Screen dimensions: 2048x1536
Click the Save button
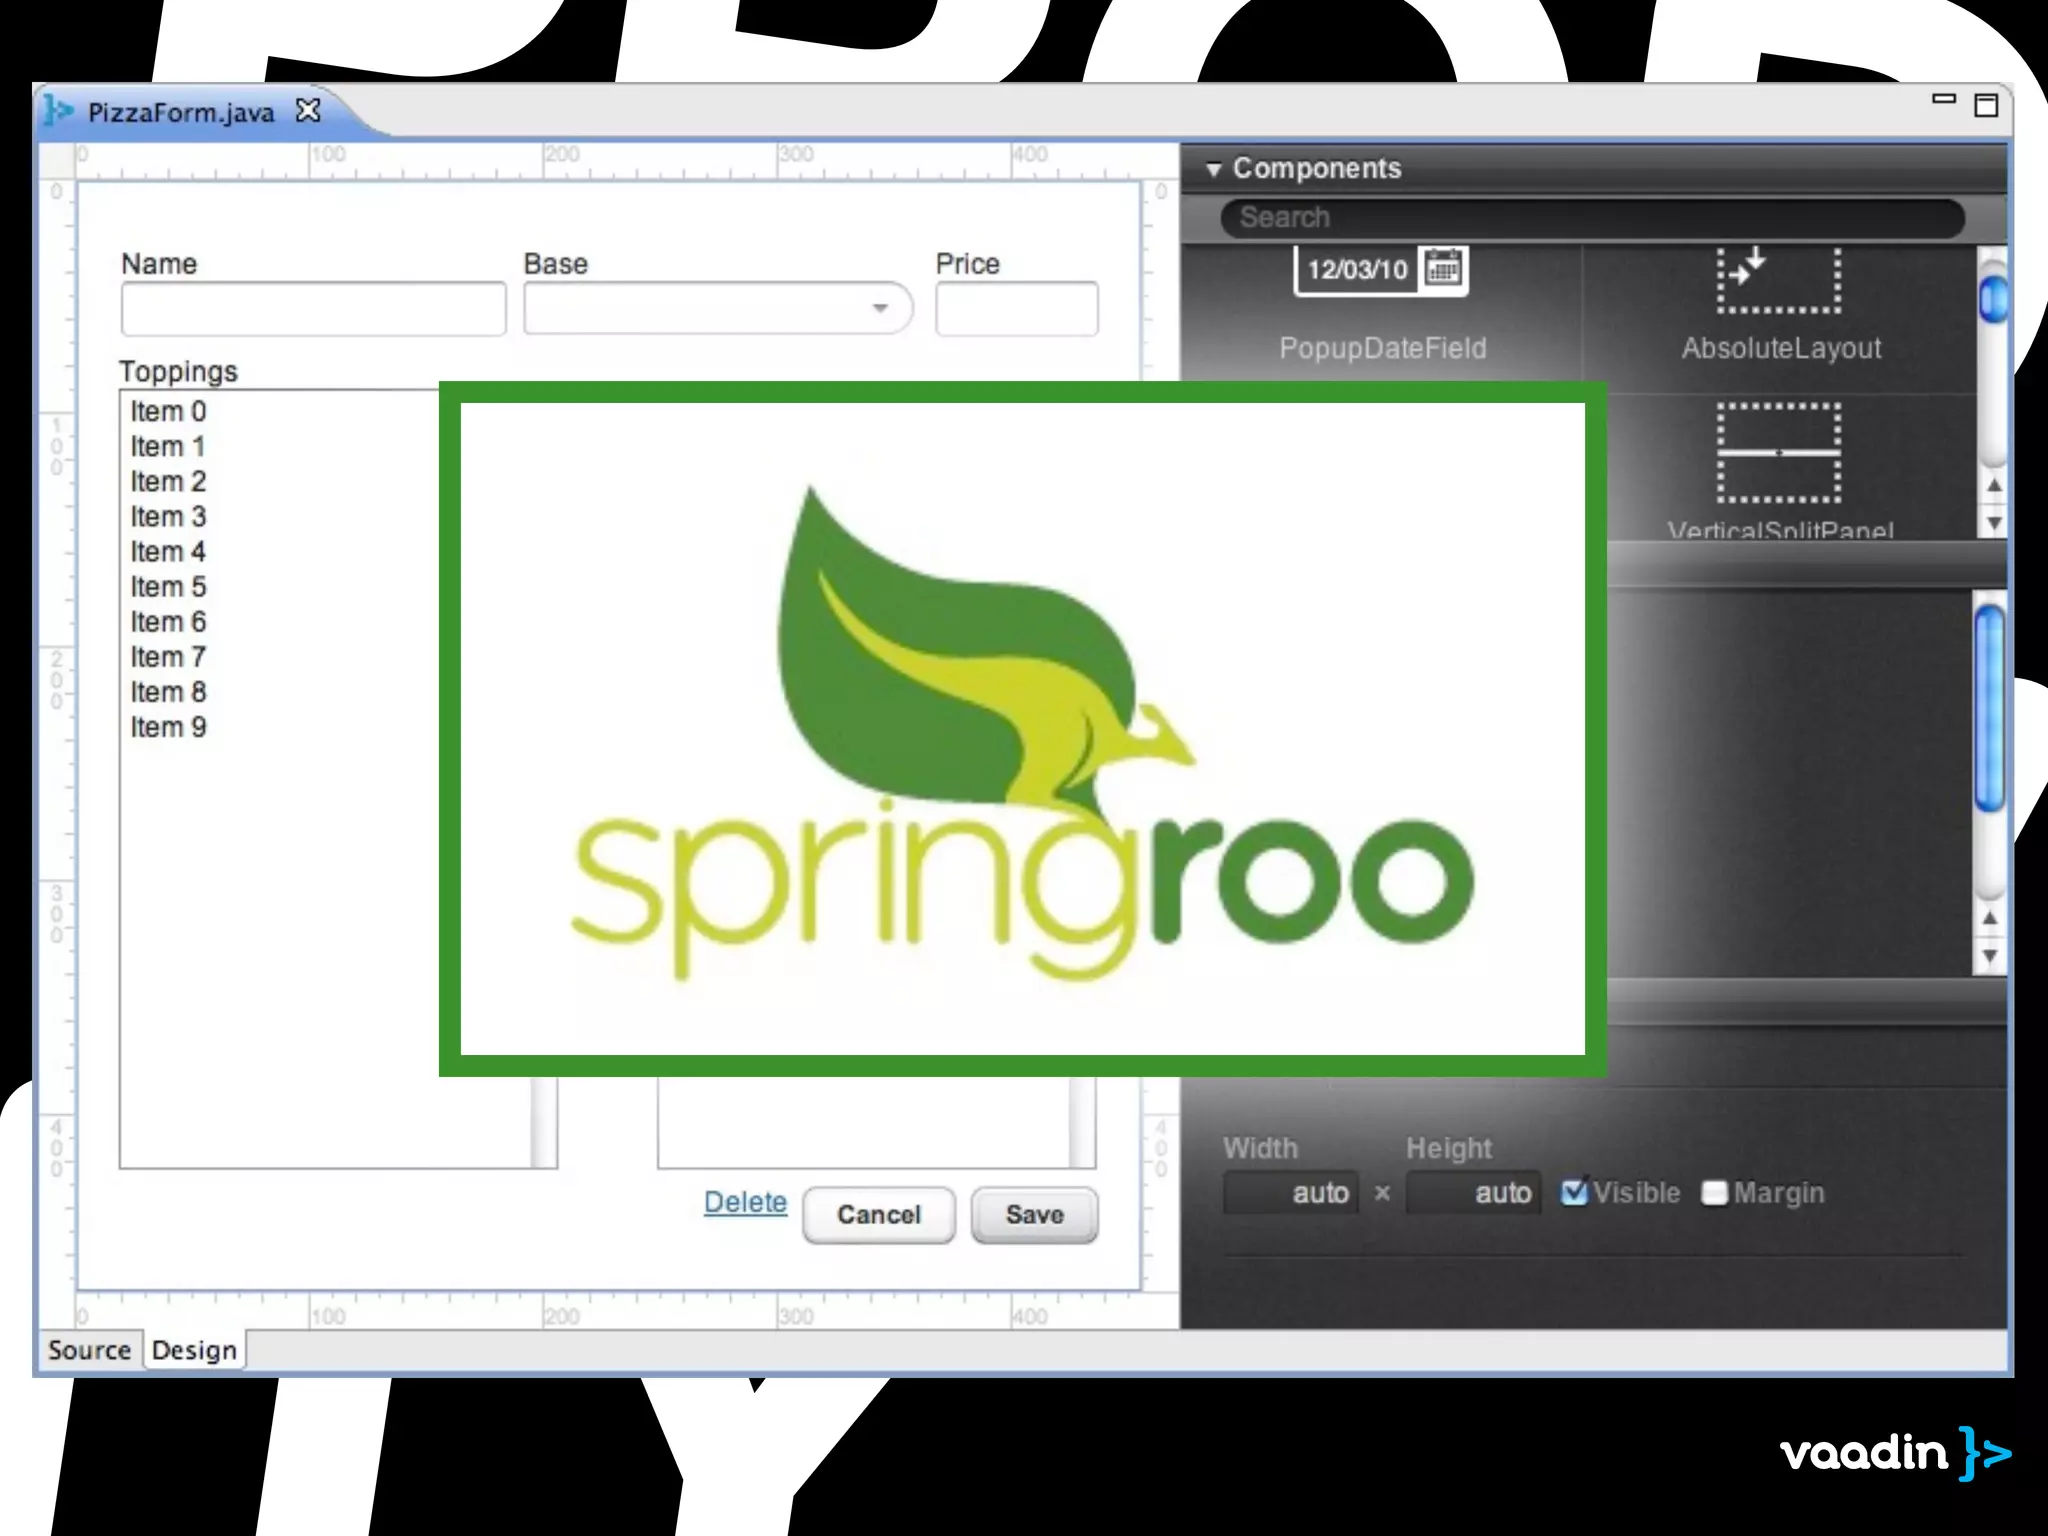point(1034,1215)
